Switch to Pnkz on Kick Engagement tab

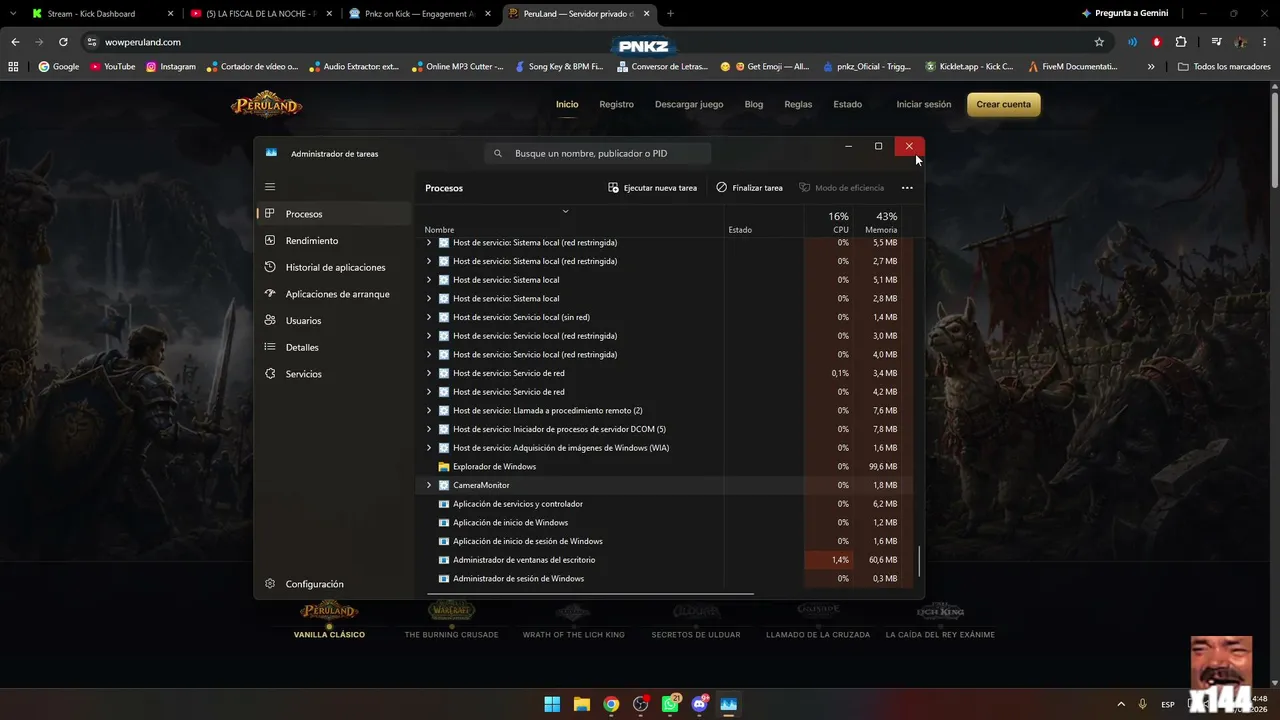click(419, 14)
